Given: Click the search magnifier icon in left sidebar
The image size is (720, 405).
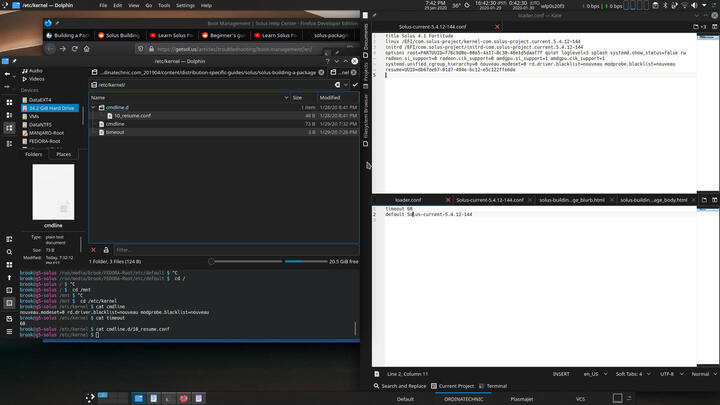Looking at the screenshot, I should tap(9, 252).
